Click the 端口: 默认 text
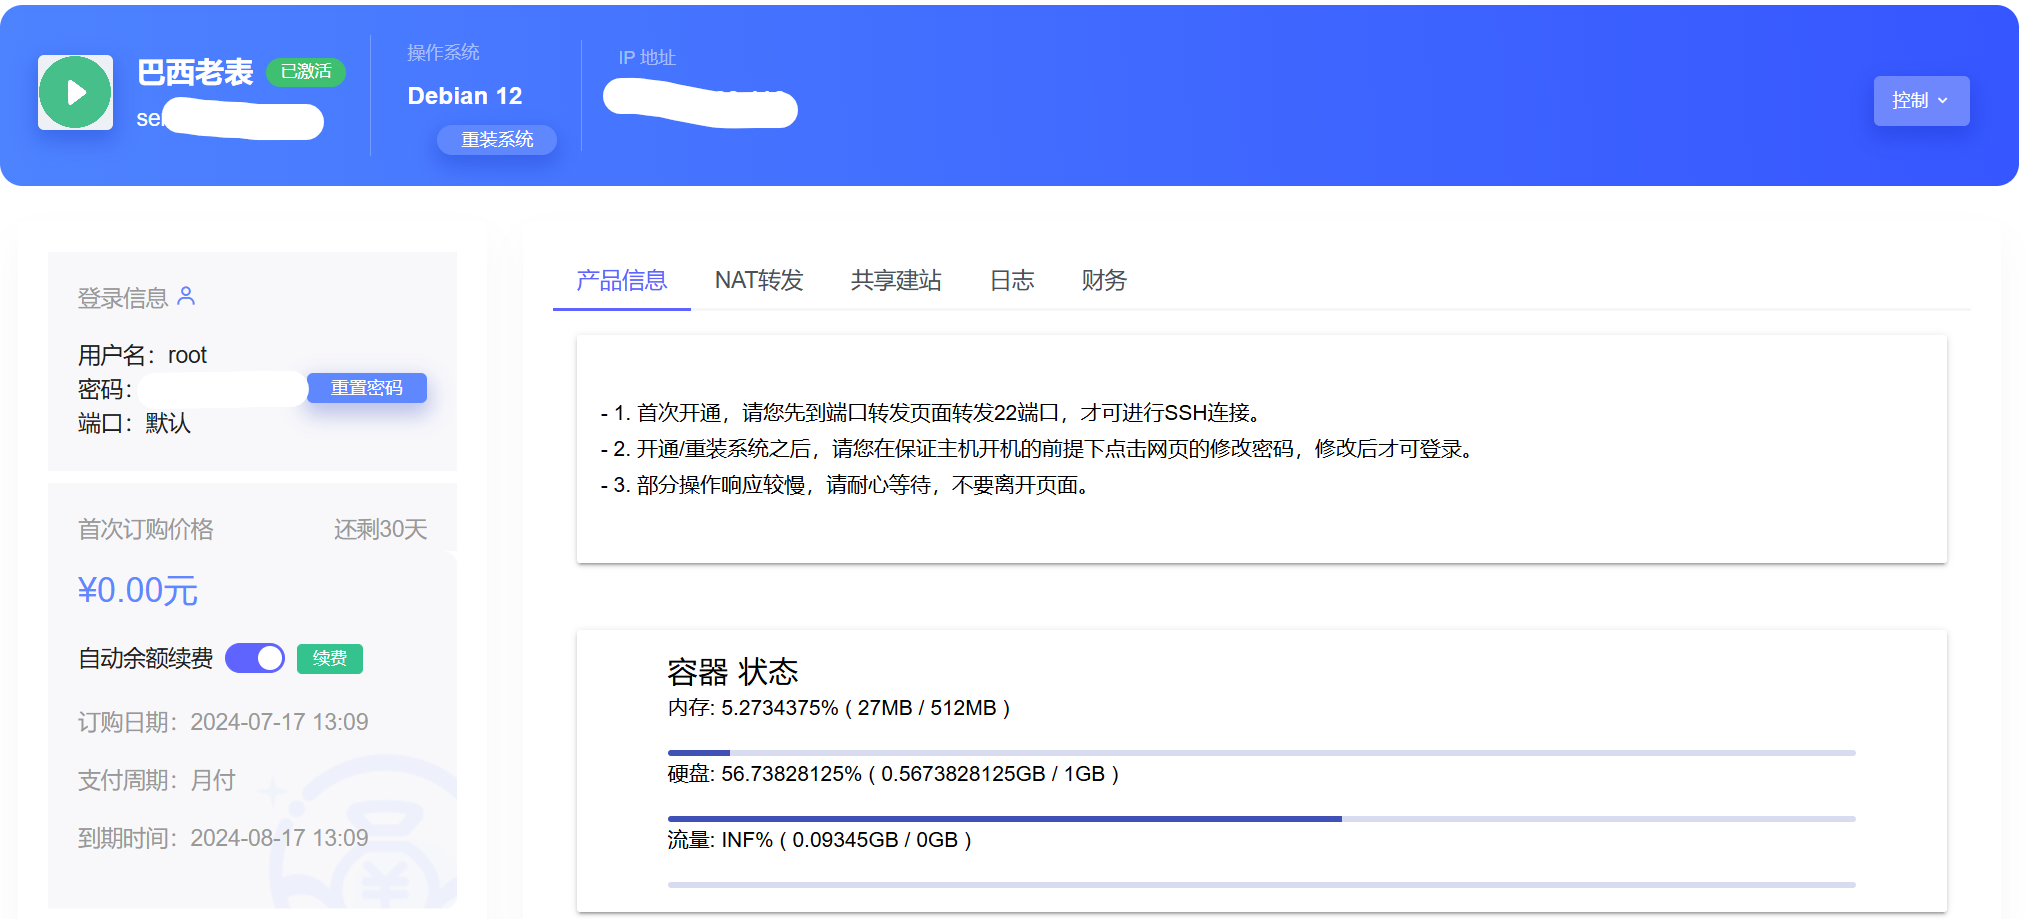The height and width of the screenshot is (919, 2025). coord(134,423)
